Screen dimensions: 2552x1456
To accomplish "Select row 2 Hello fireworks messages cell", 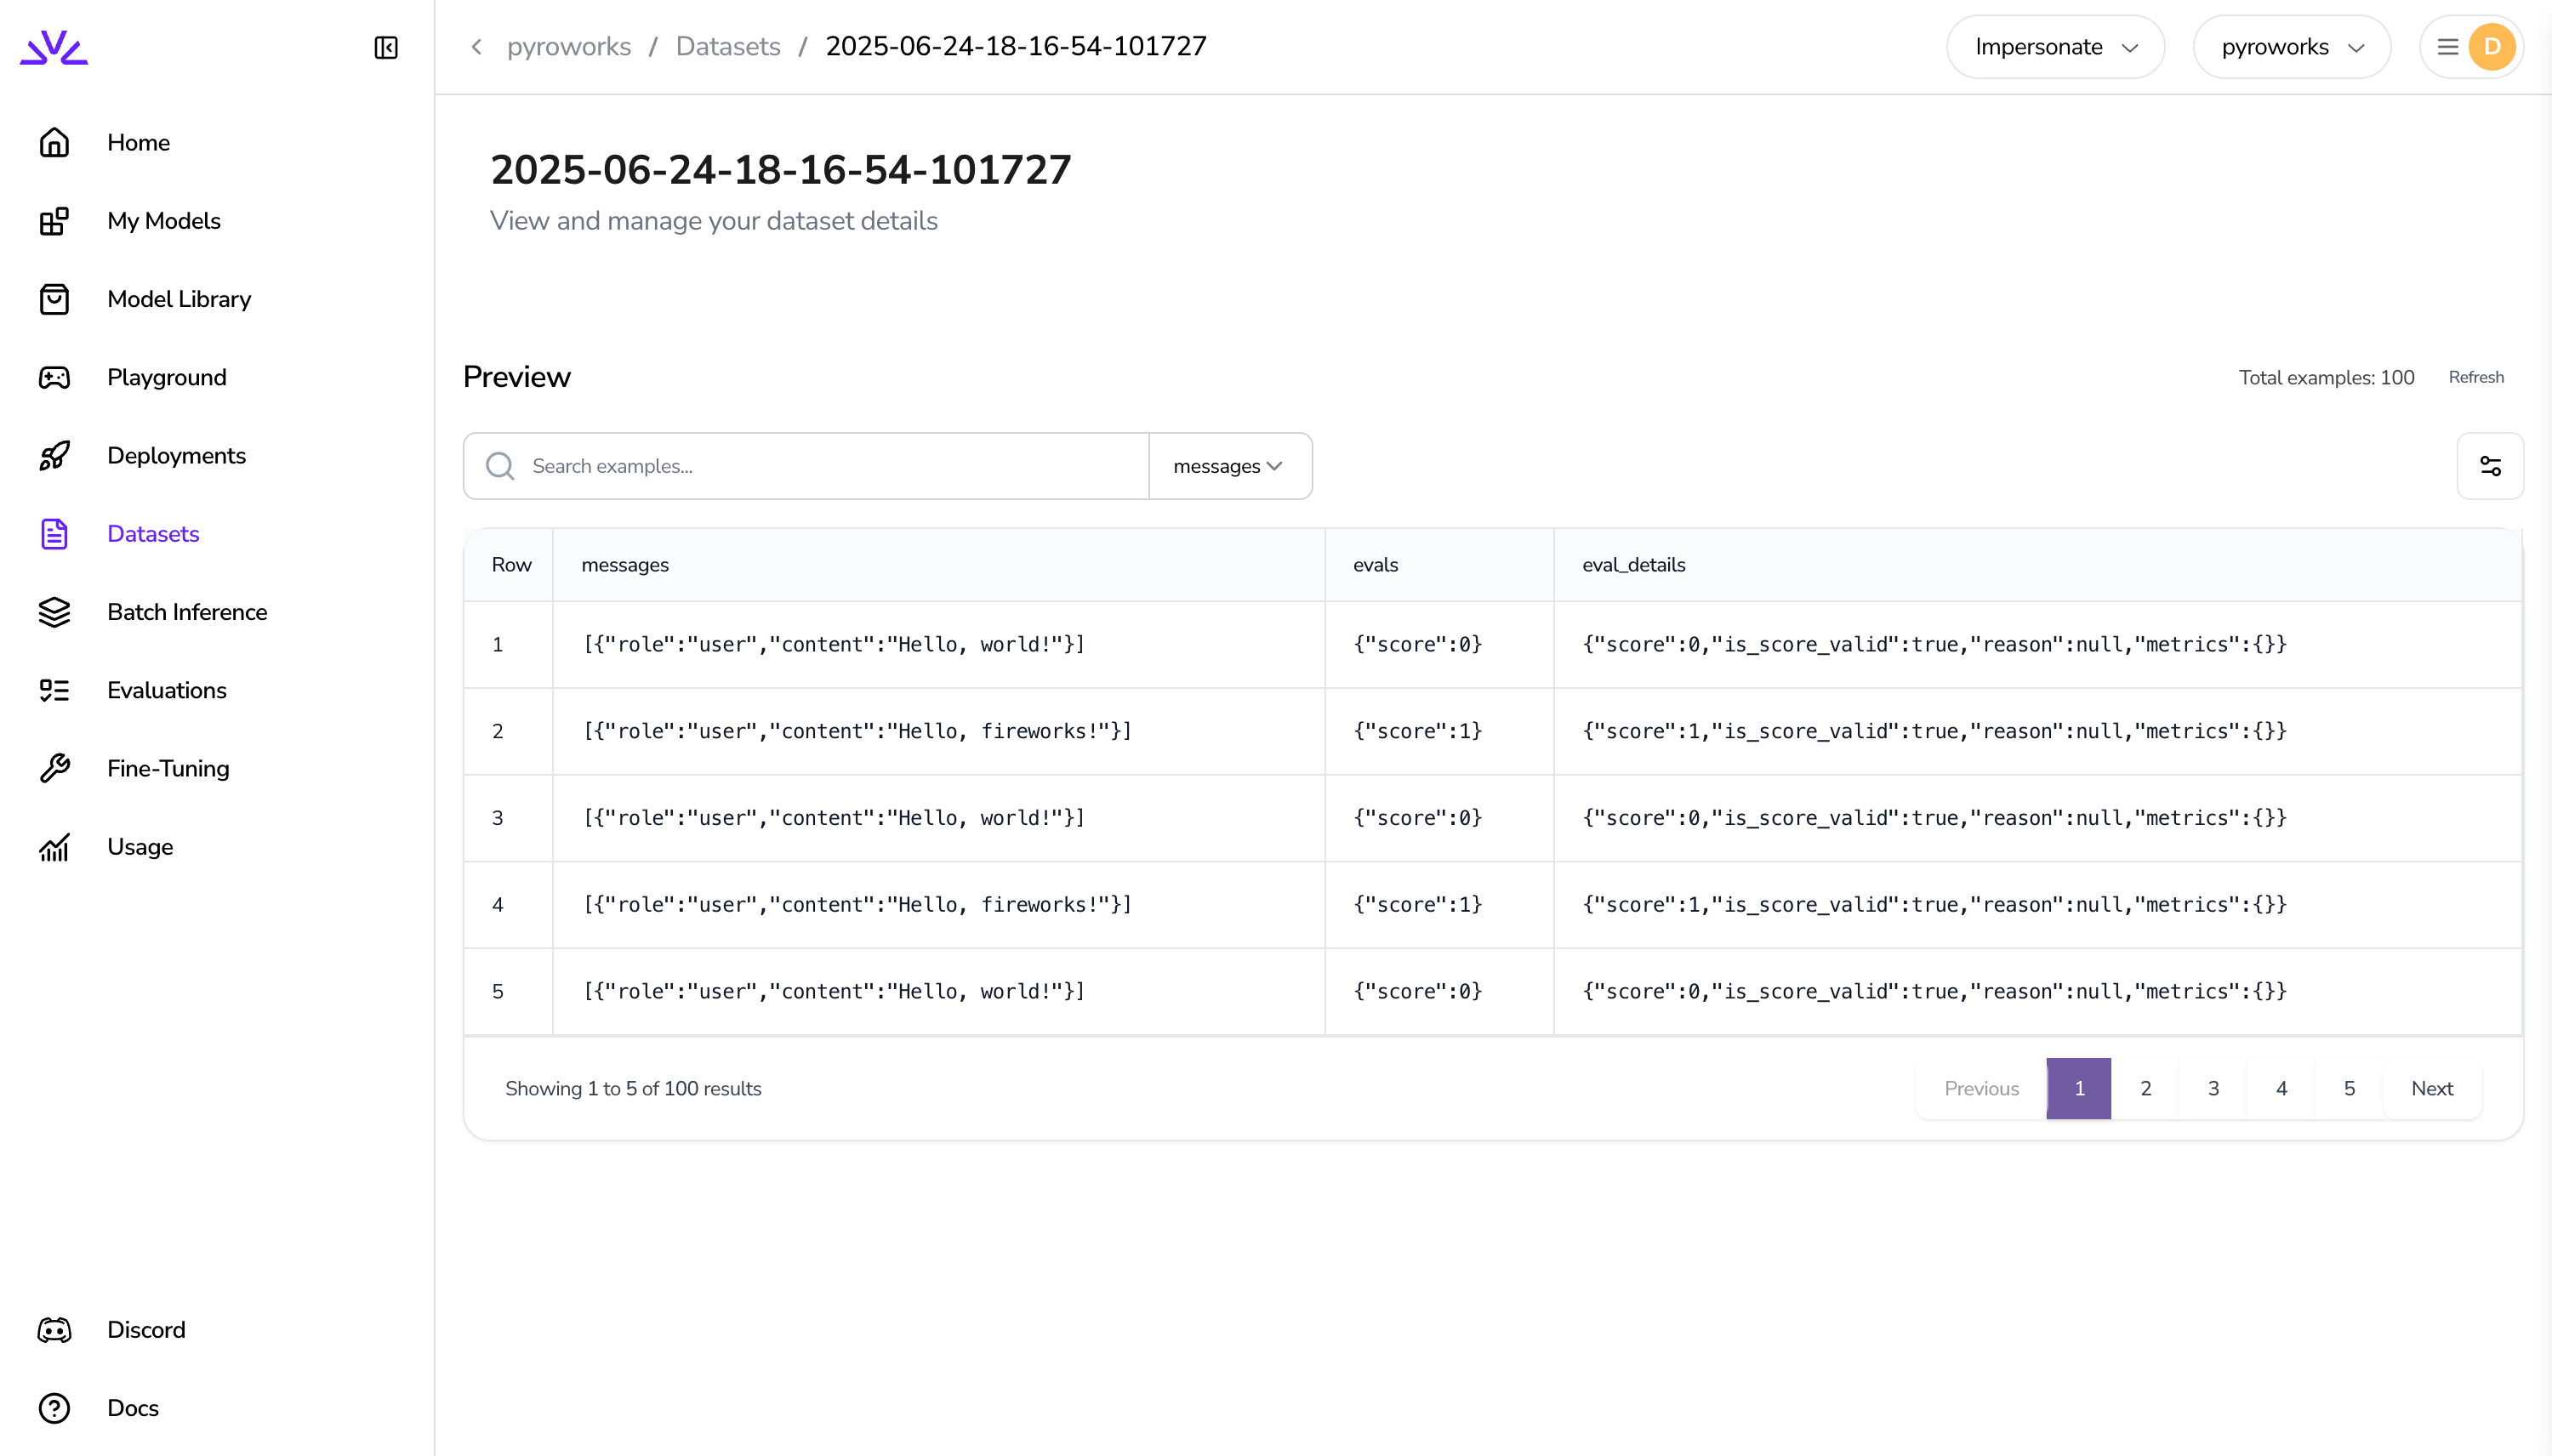I will tap(939, 731).
